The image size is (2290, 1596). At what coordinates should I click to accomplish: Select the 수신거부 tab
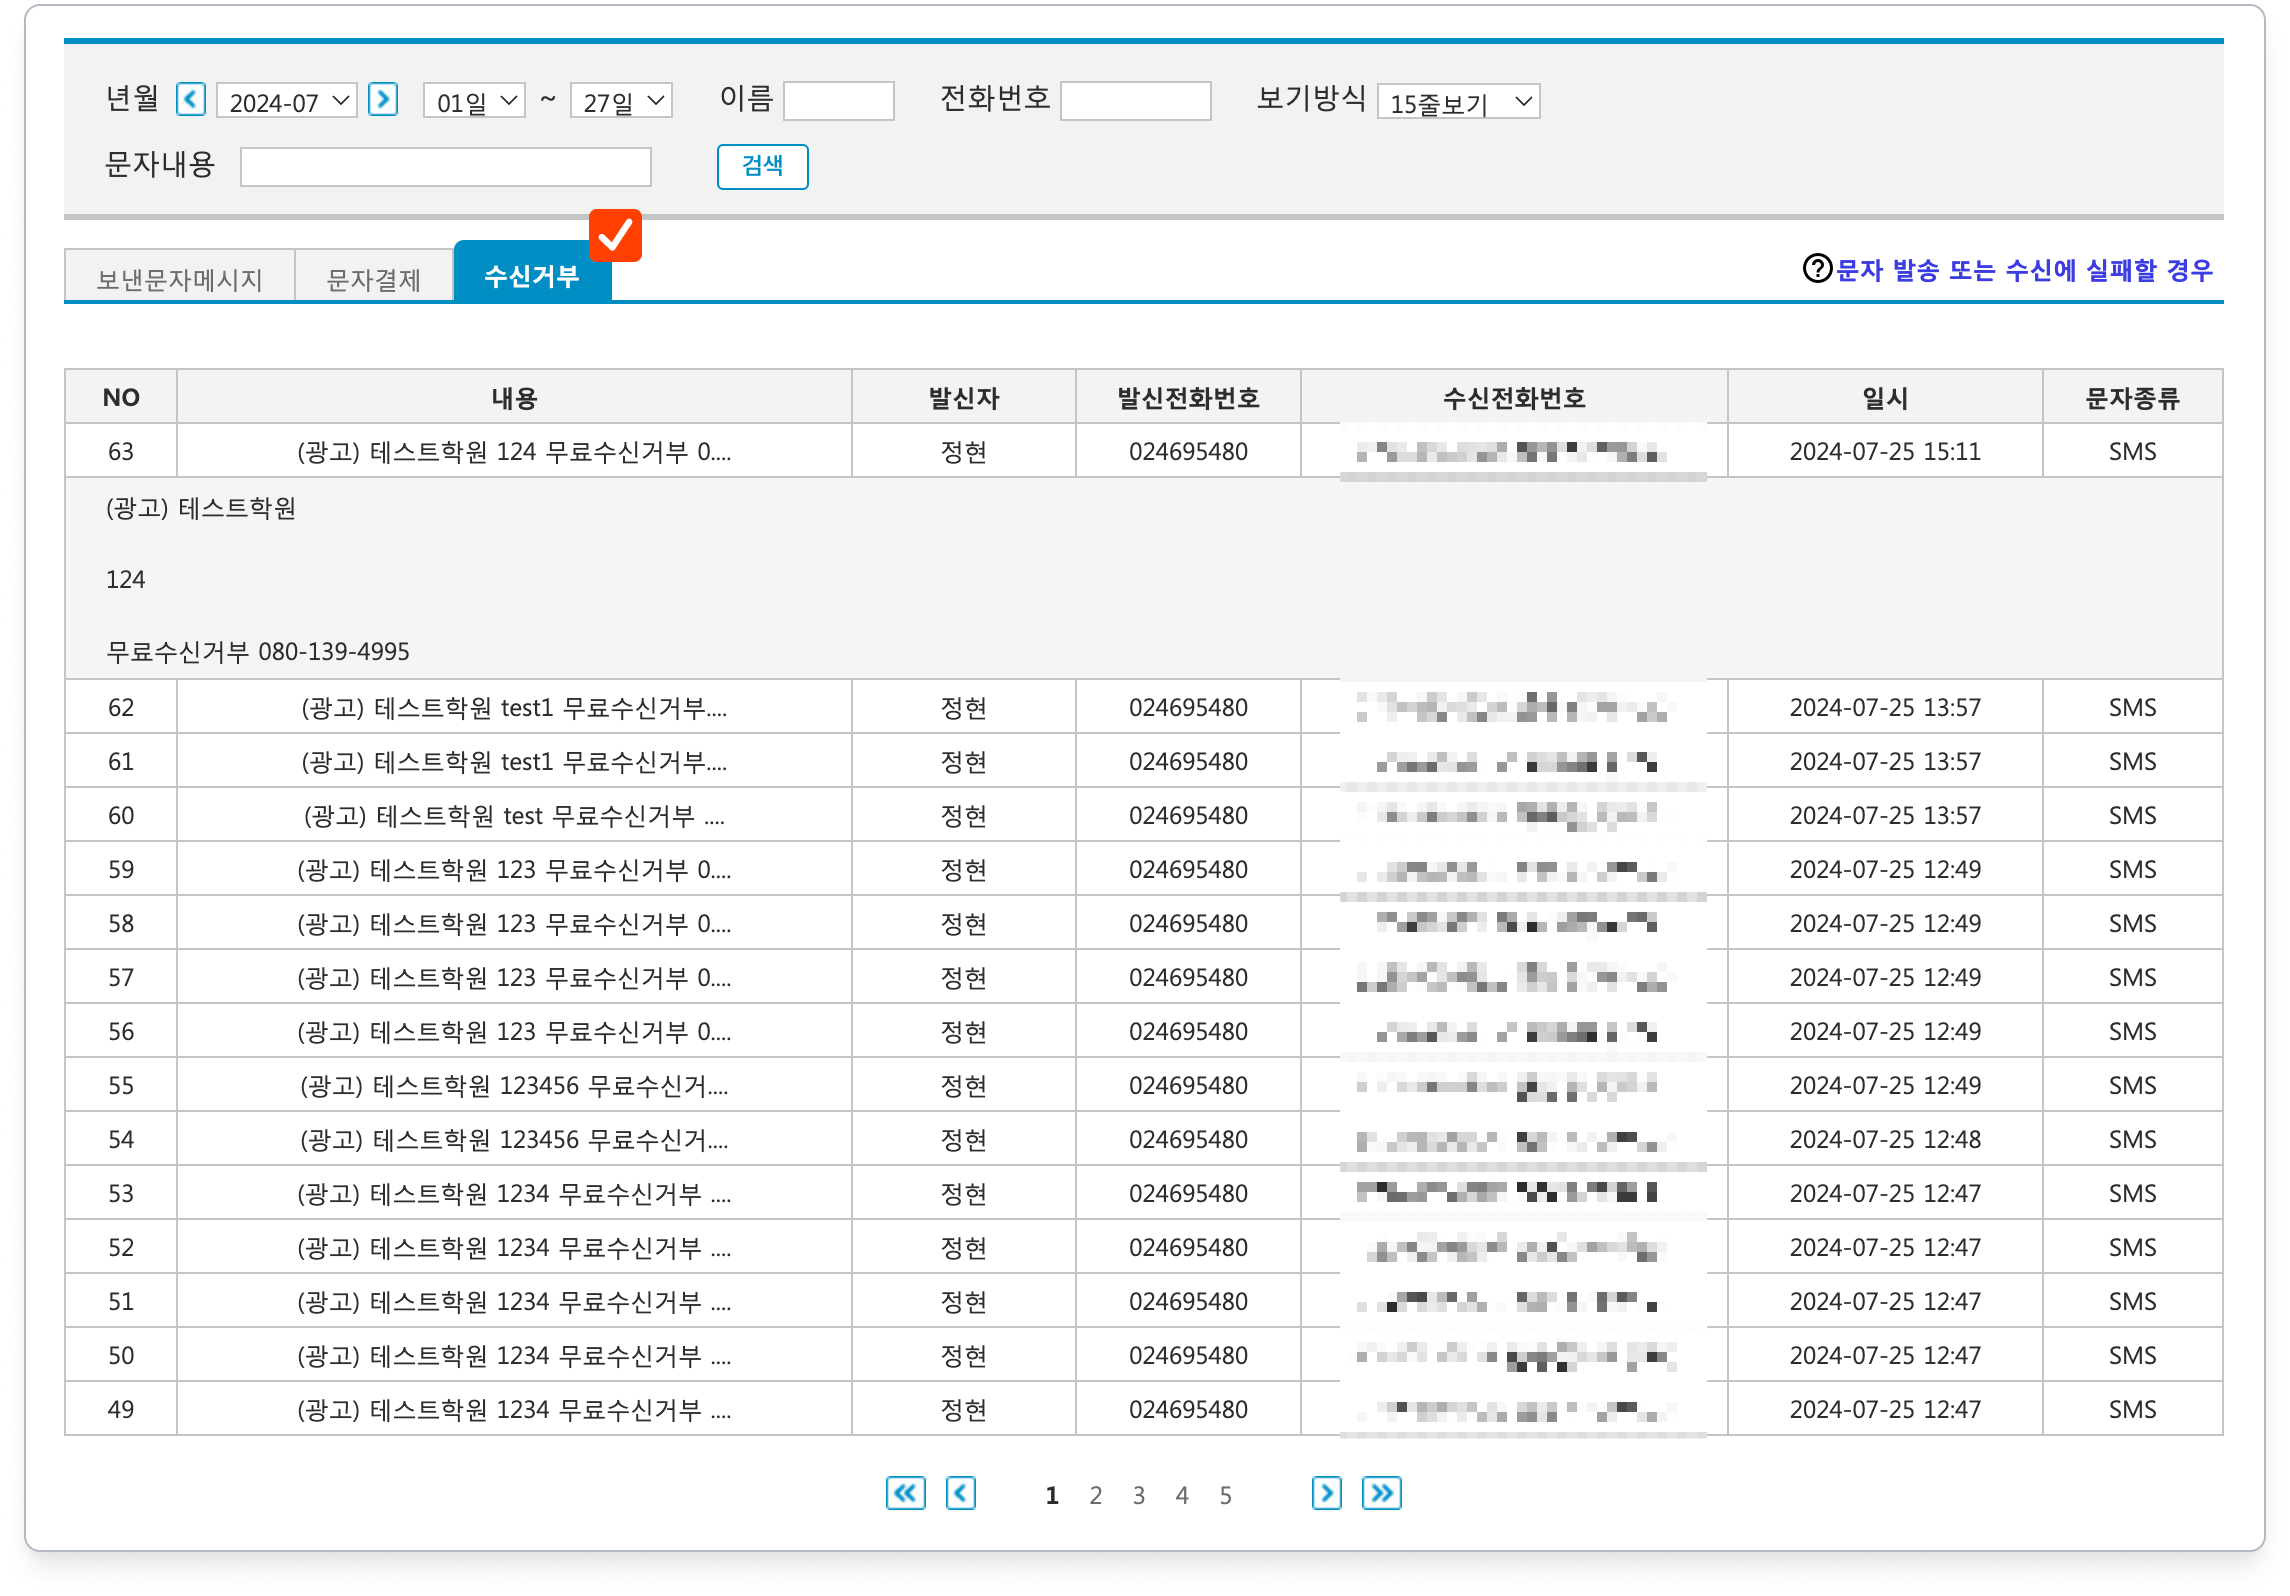click(531, 276)
